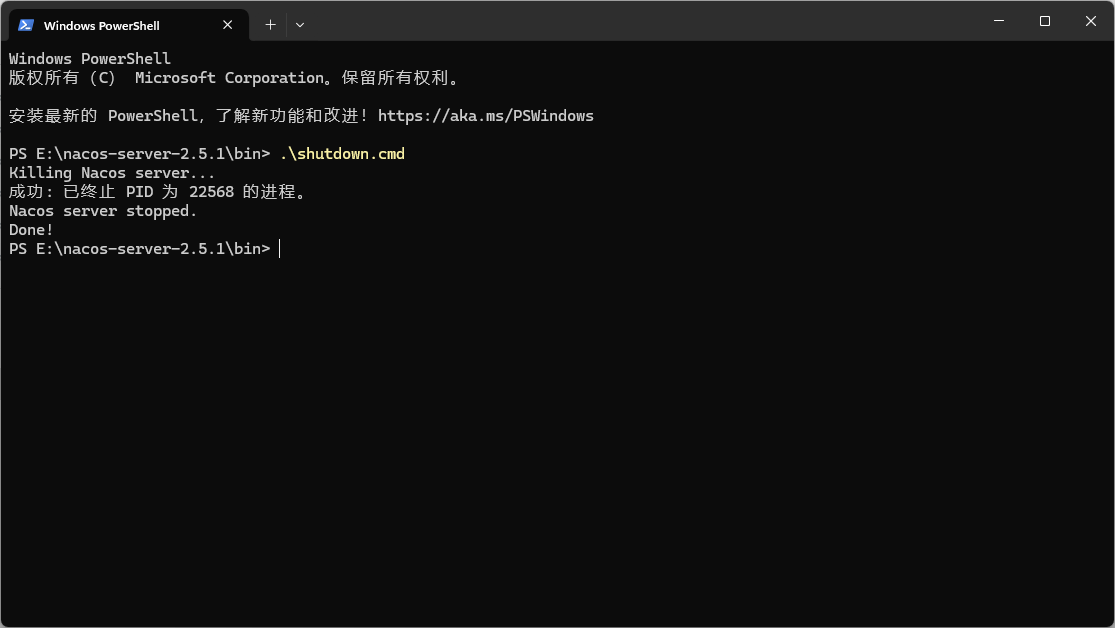1115x628 pixels.
Task: Maximize the terminal window
Action: (x=1045, y=21)
